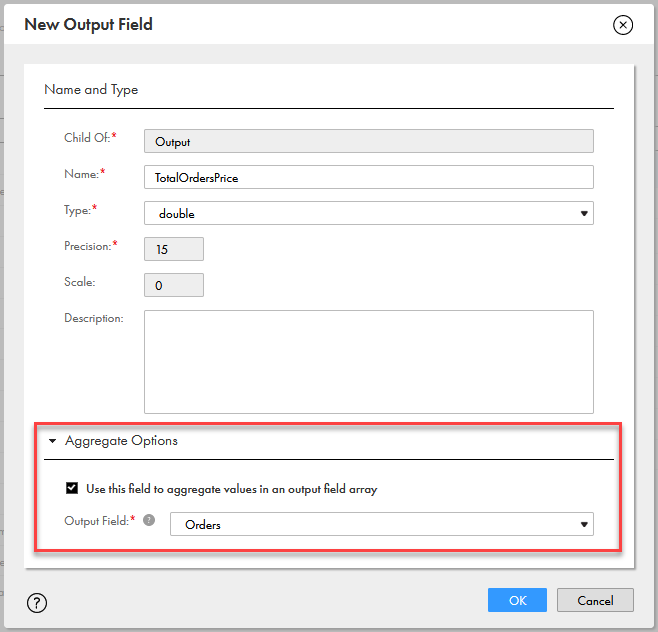This screenshot has height=632, width=658.
Task: Confirm with the OK button
Action: point(517,600)
